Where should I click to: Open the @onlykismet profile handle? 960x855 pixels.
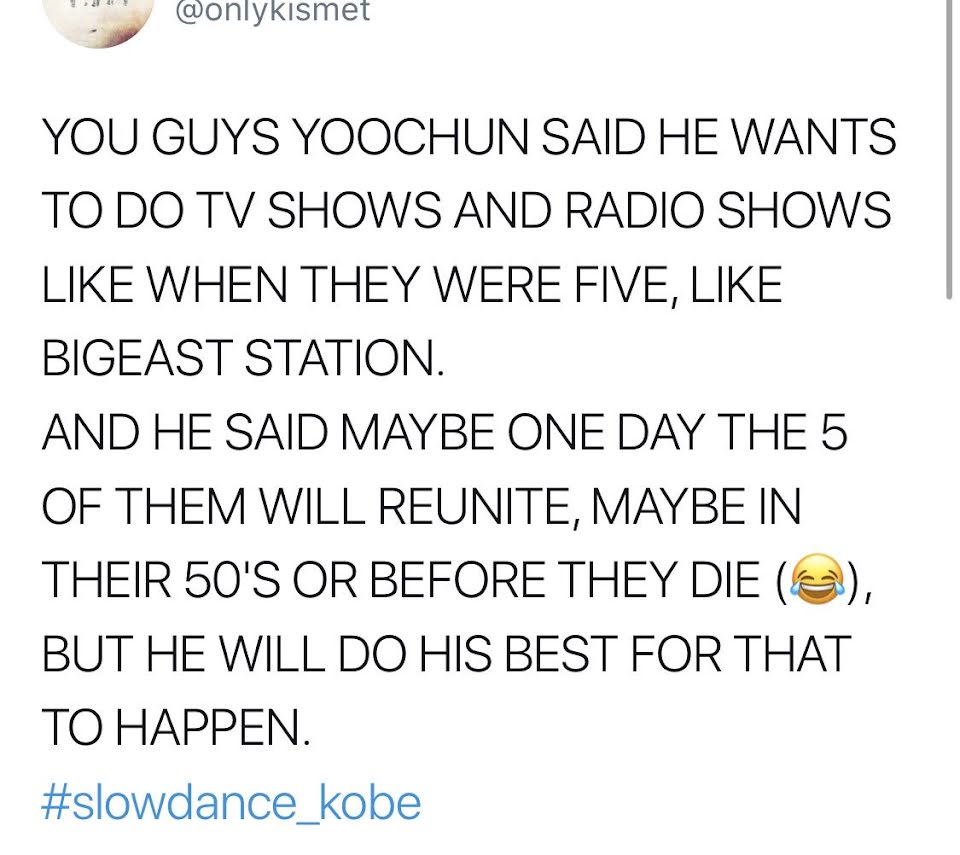coord(272,10)
